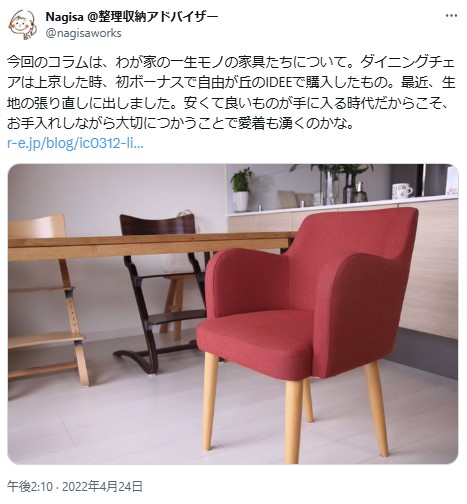Click the white mug on the counter
Viewport: 467px width, 504px height.
402,191
